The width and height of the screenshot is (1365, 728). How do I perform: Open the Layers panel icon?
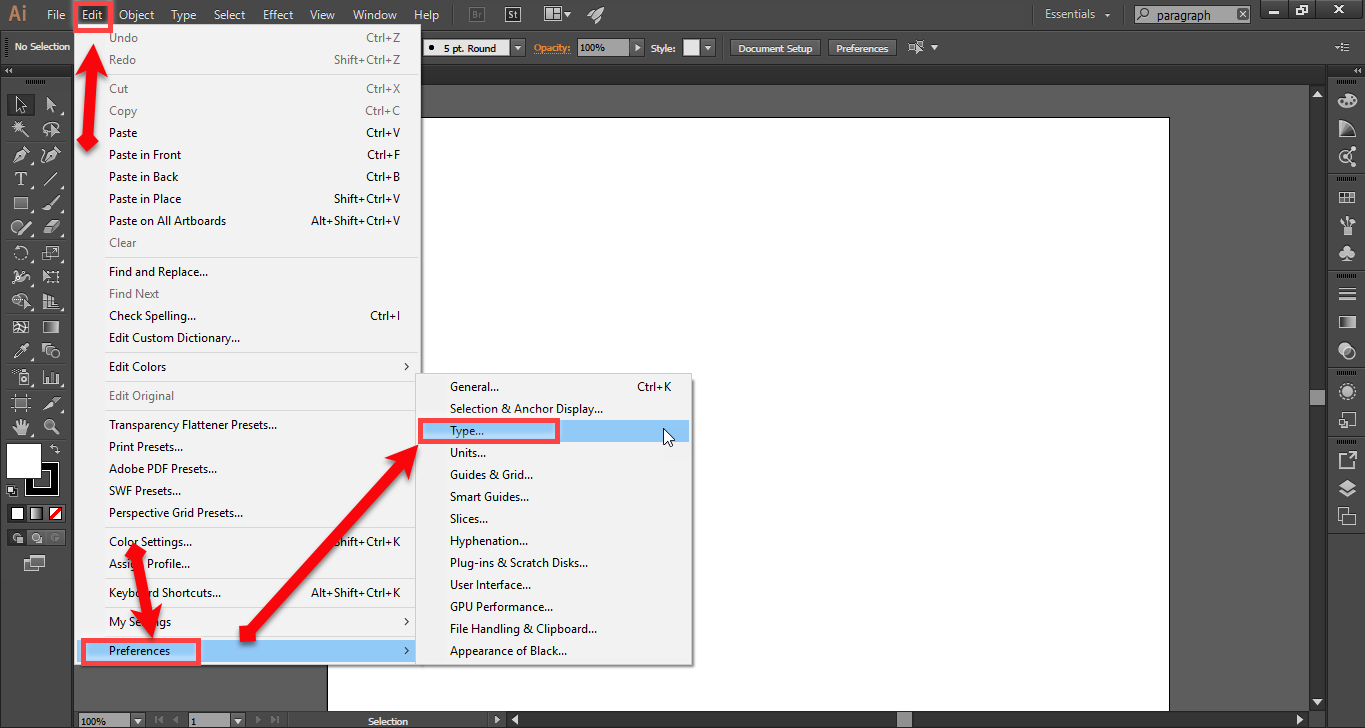click(x=1347, y=489)
